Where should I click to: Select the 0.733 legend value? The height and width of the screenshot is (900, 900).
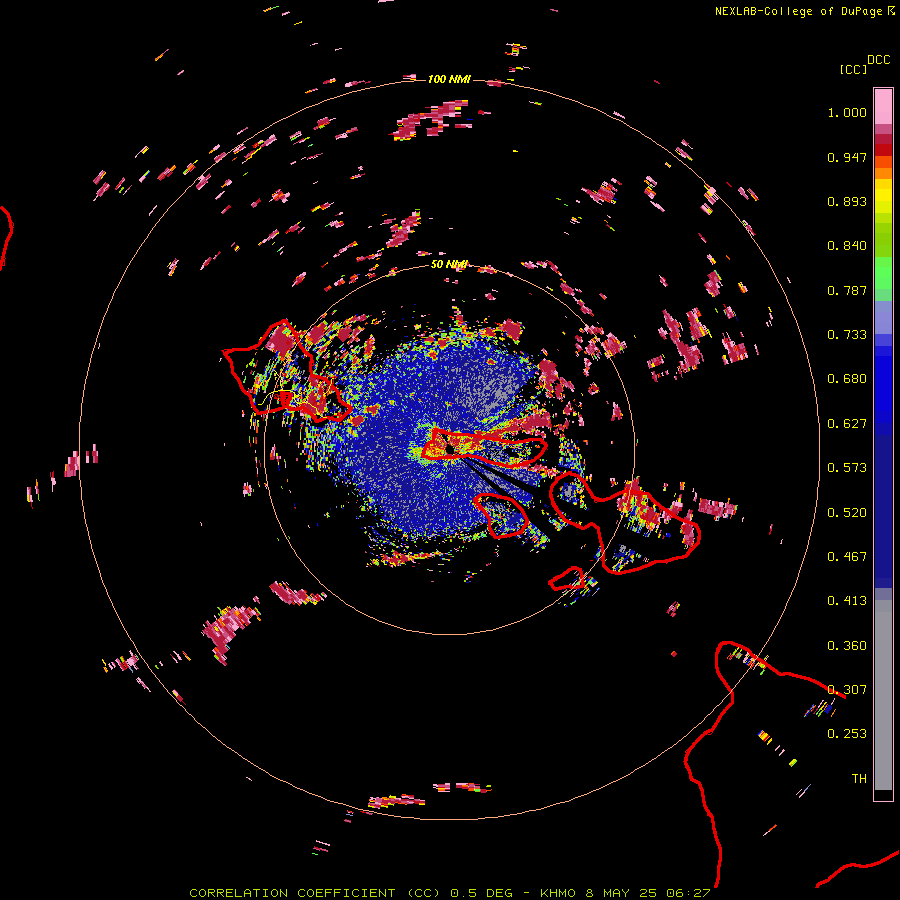847,335
